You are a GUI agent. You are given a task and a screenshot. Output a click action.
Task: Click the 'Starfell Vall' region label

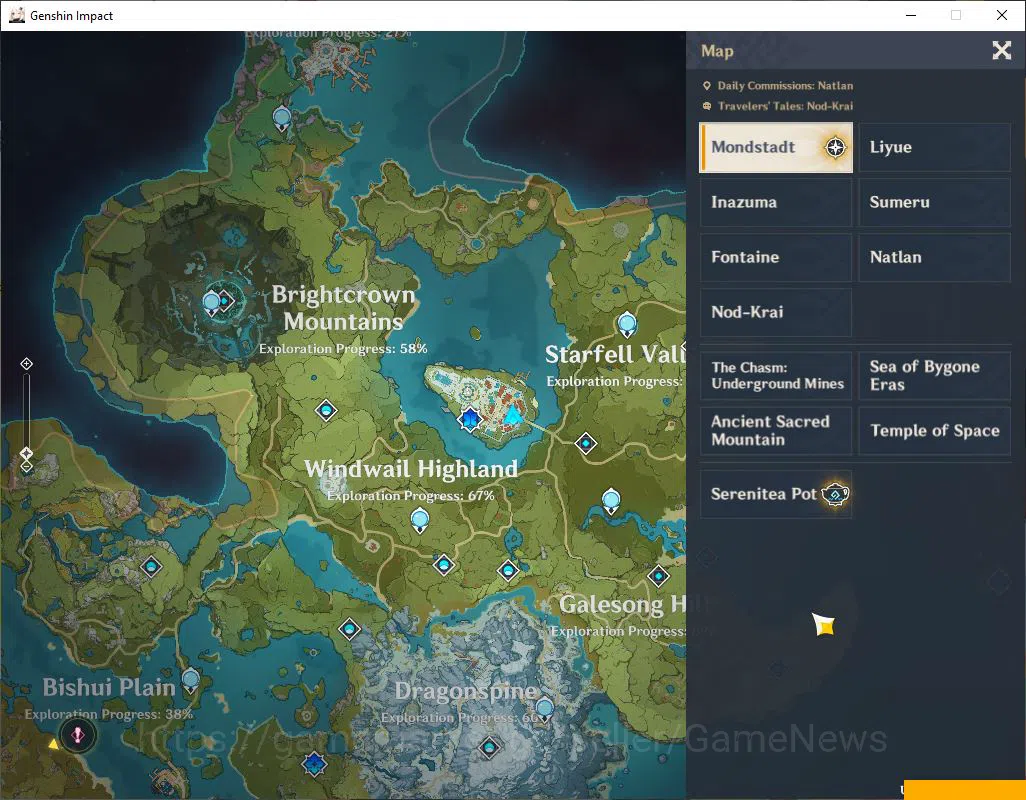[x=615, y=355]
